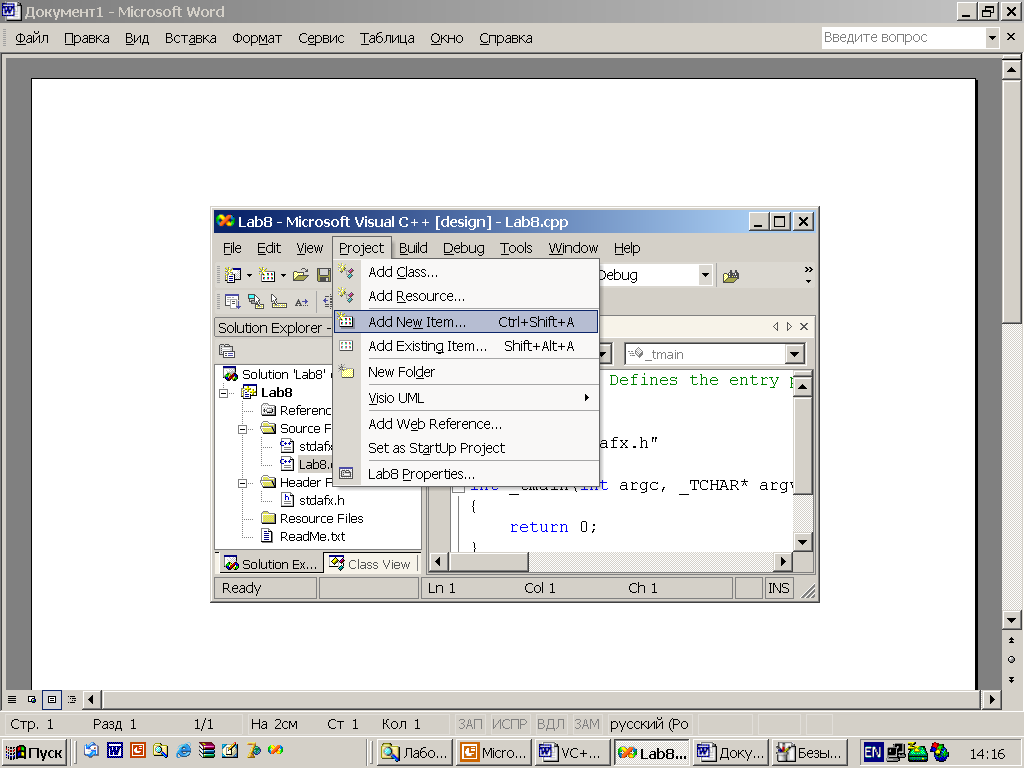Screen dimensions: 1024x768
Task: Collapse the Source Files folder node
Action: coord(242,429)
